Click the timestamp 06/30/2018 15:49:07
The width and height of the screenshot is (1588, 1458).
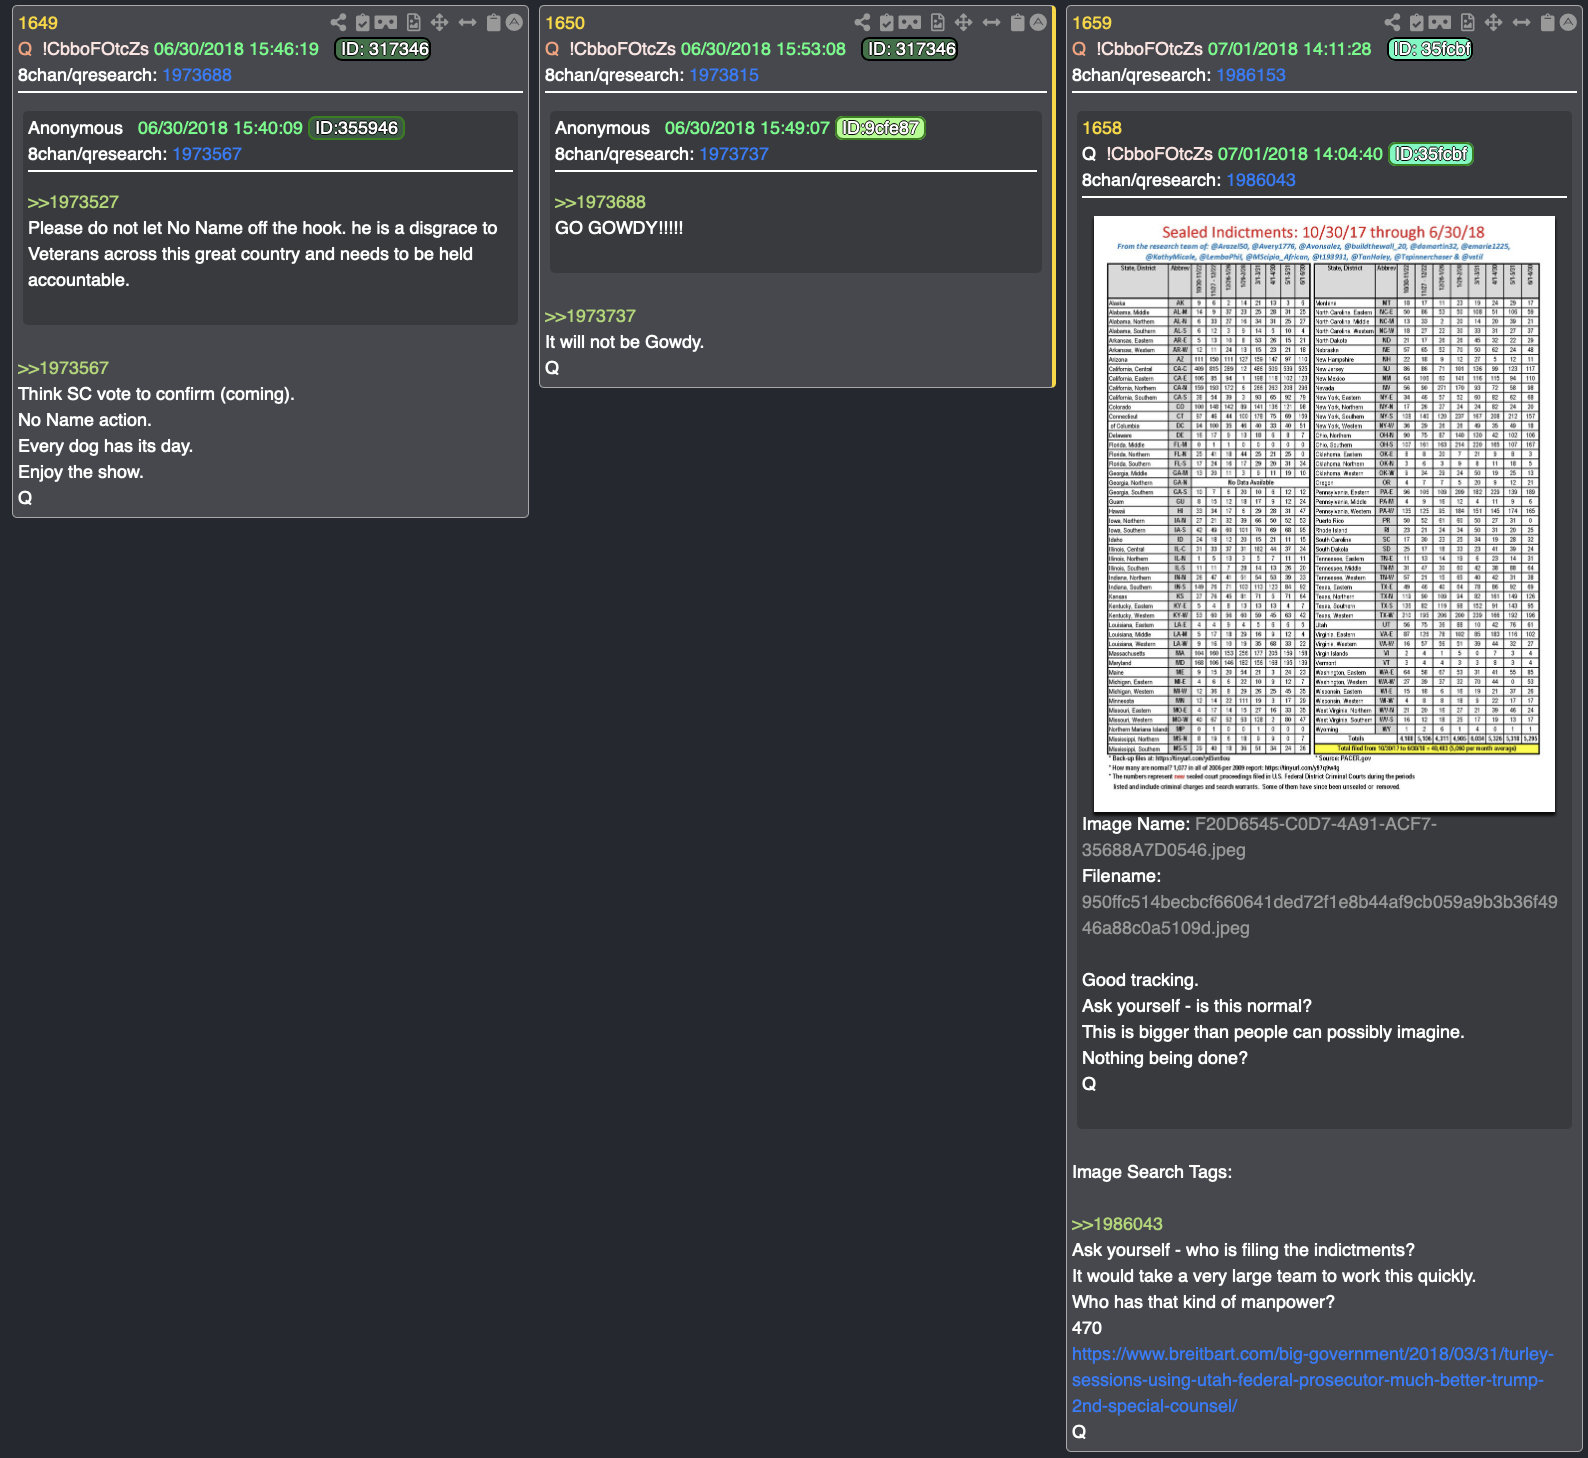(x=747, y=128)
